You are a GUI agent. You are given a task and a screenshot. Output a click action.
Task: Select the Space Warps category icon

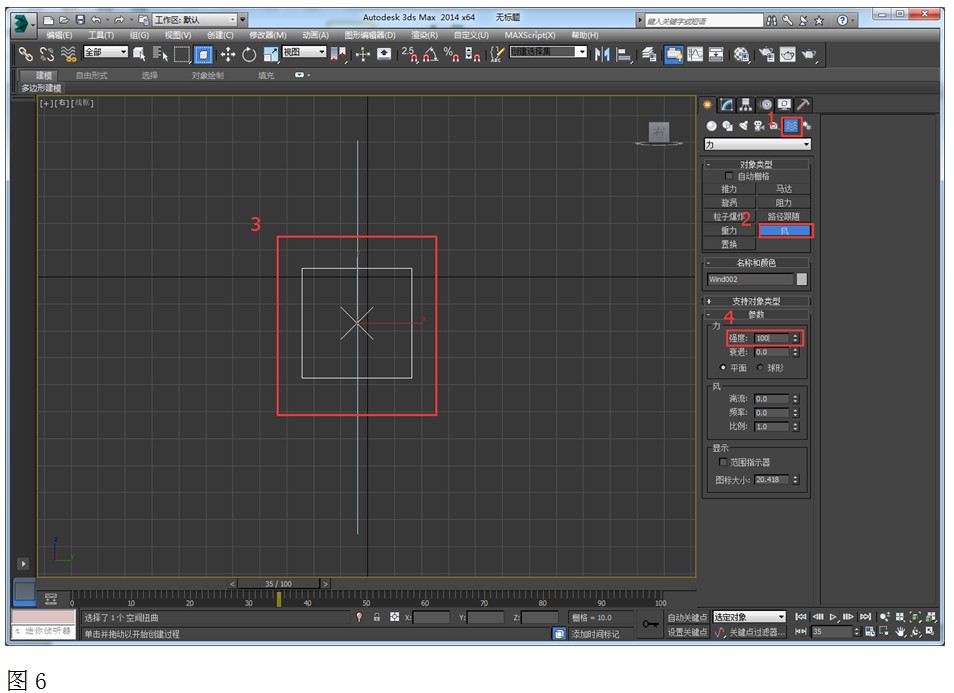pyautogui.click(x=791, y=126)
